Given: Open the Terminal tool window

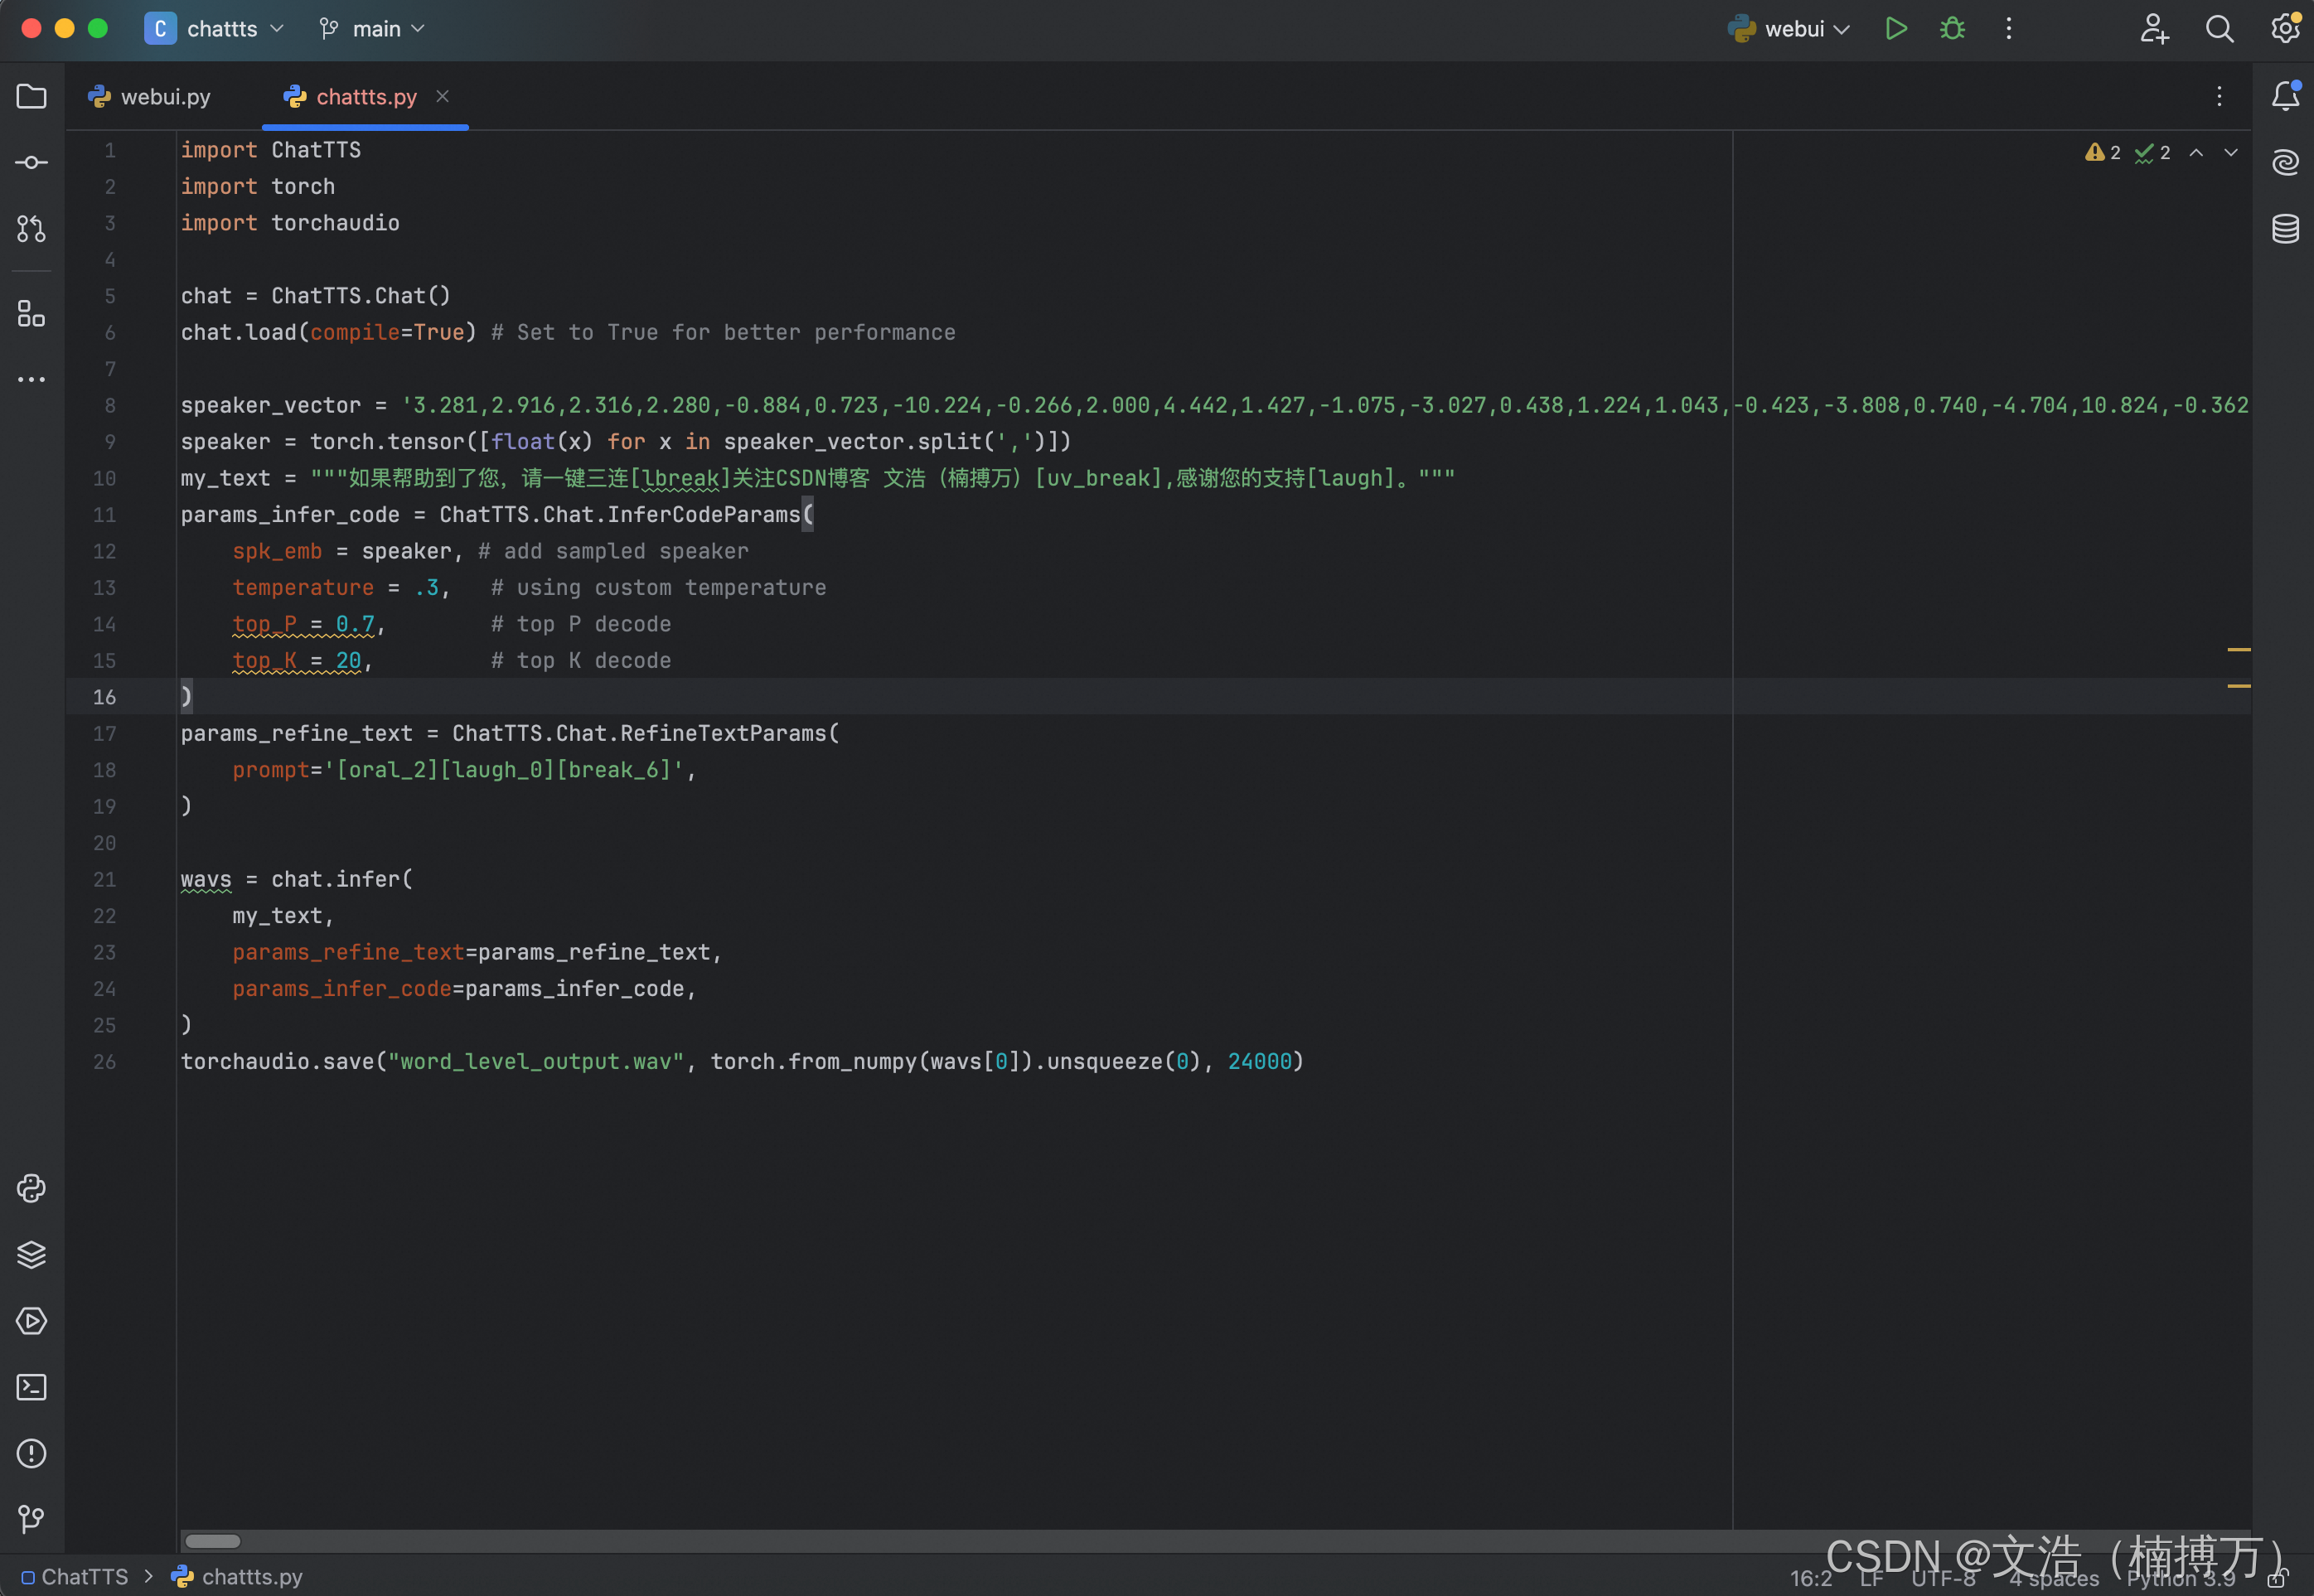Looking at the screenshot, I should point(31,1387).
